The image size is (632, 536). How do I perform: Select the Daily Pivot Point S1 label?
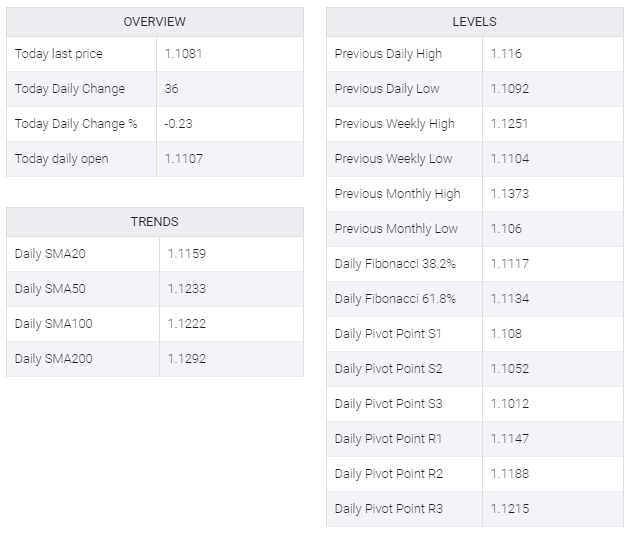tap(387, 334)
